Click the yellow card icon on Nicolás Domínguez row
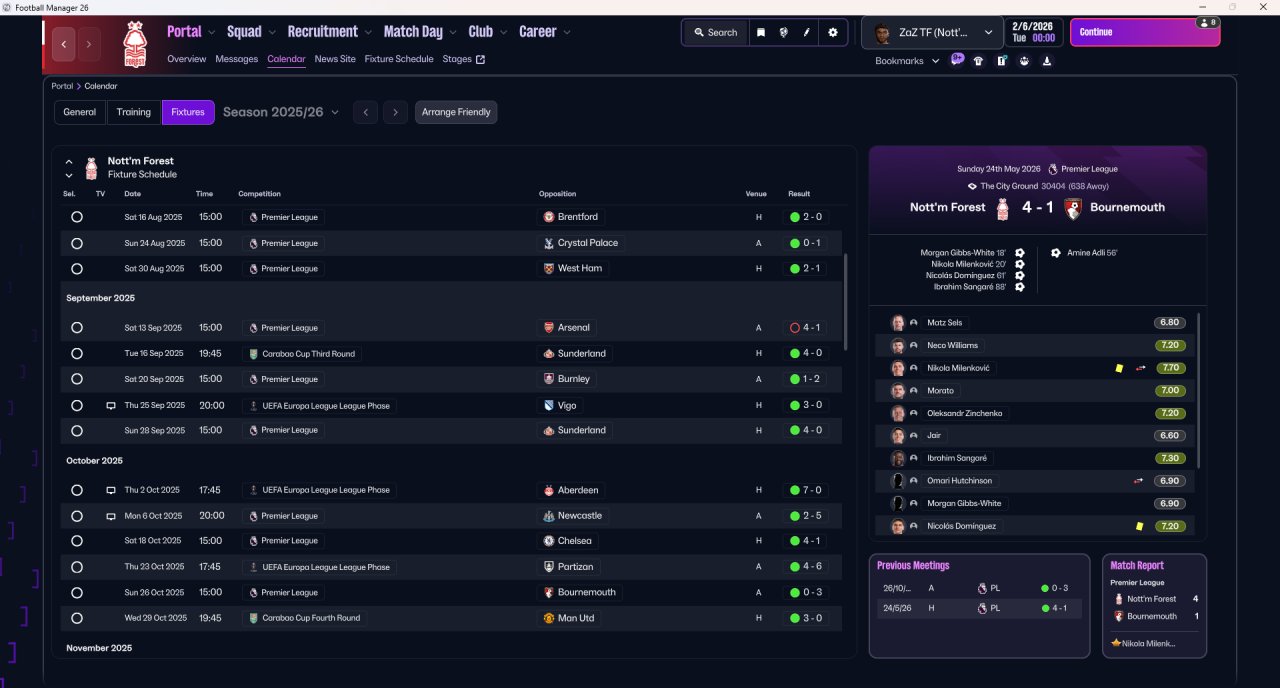This screenshot has width=1280, height=688. tap(1139, 526)
